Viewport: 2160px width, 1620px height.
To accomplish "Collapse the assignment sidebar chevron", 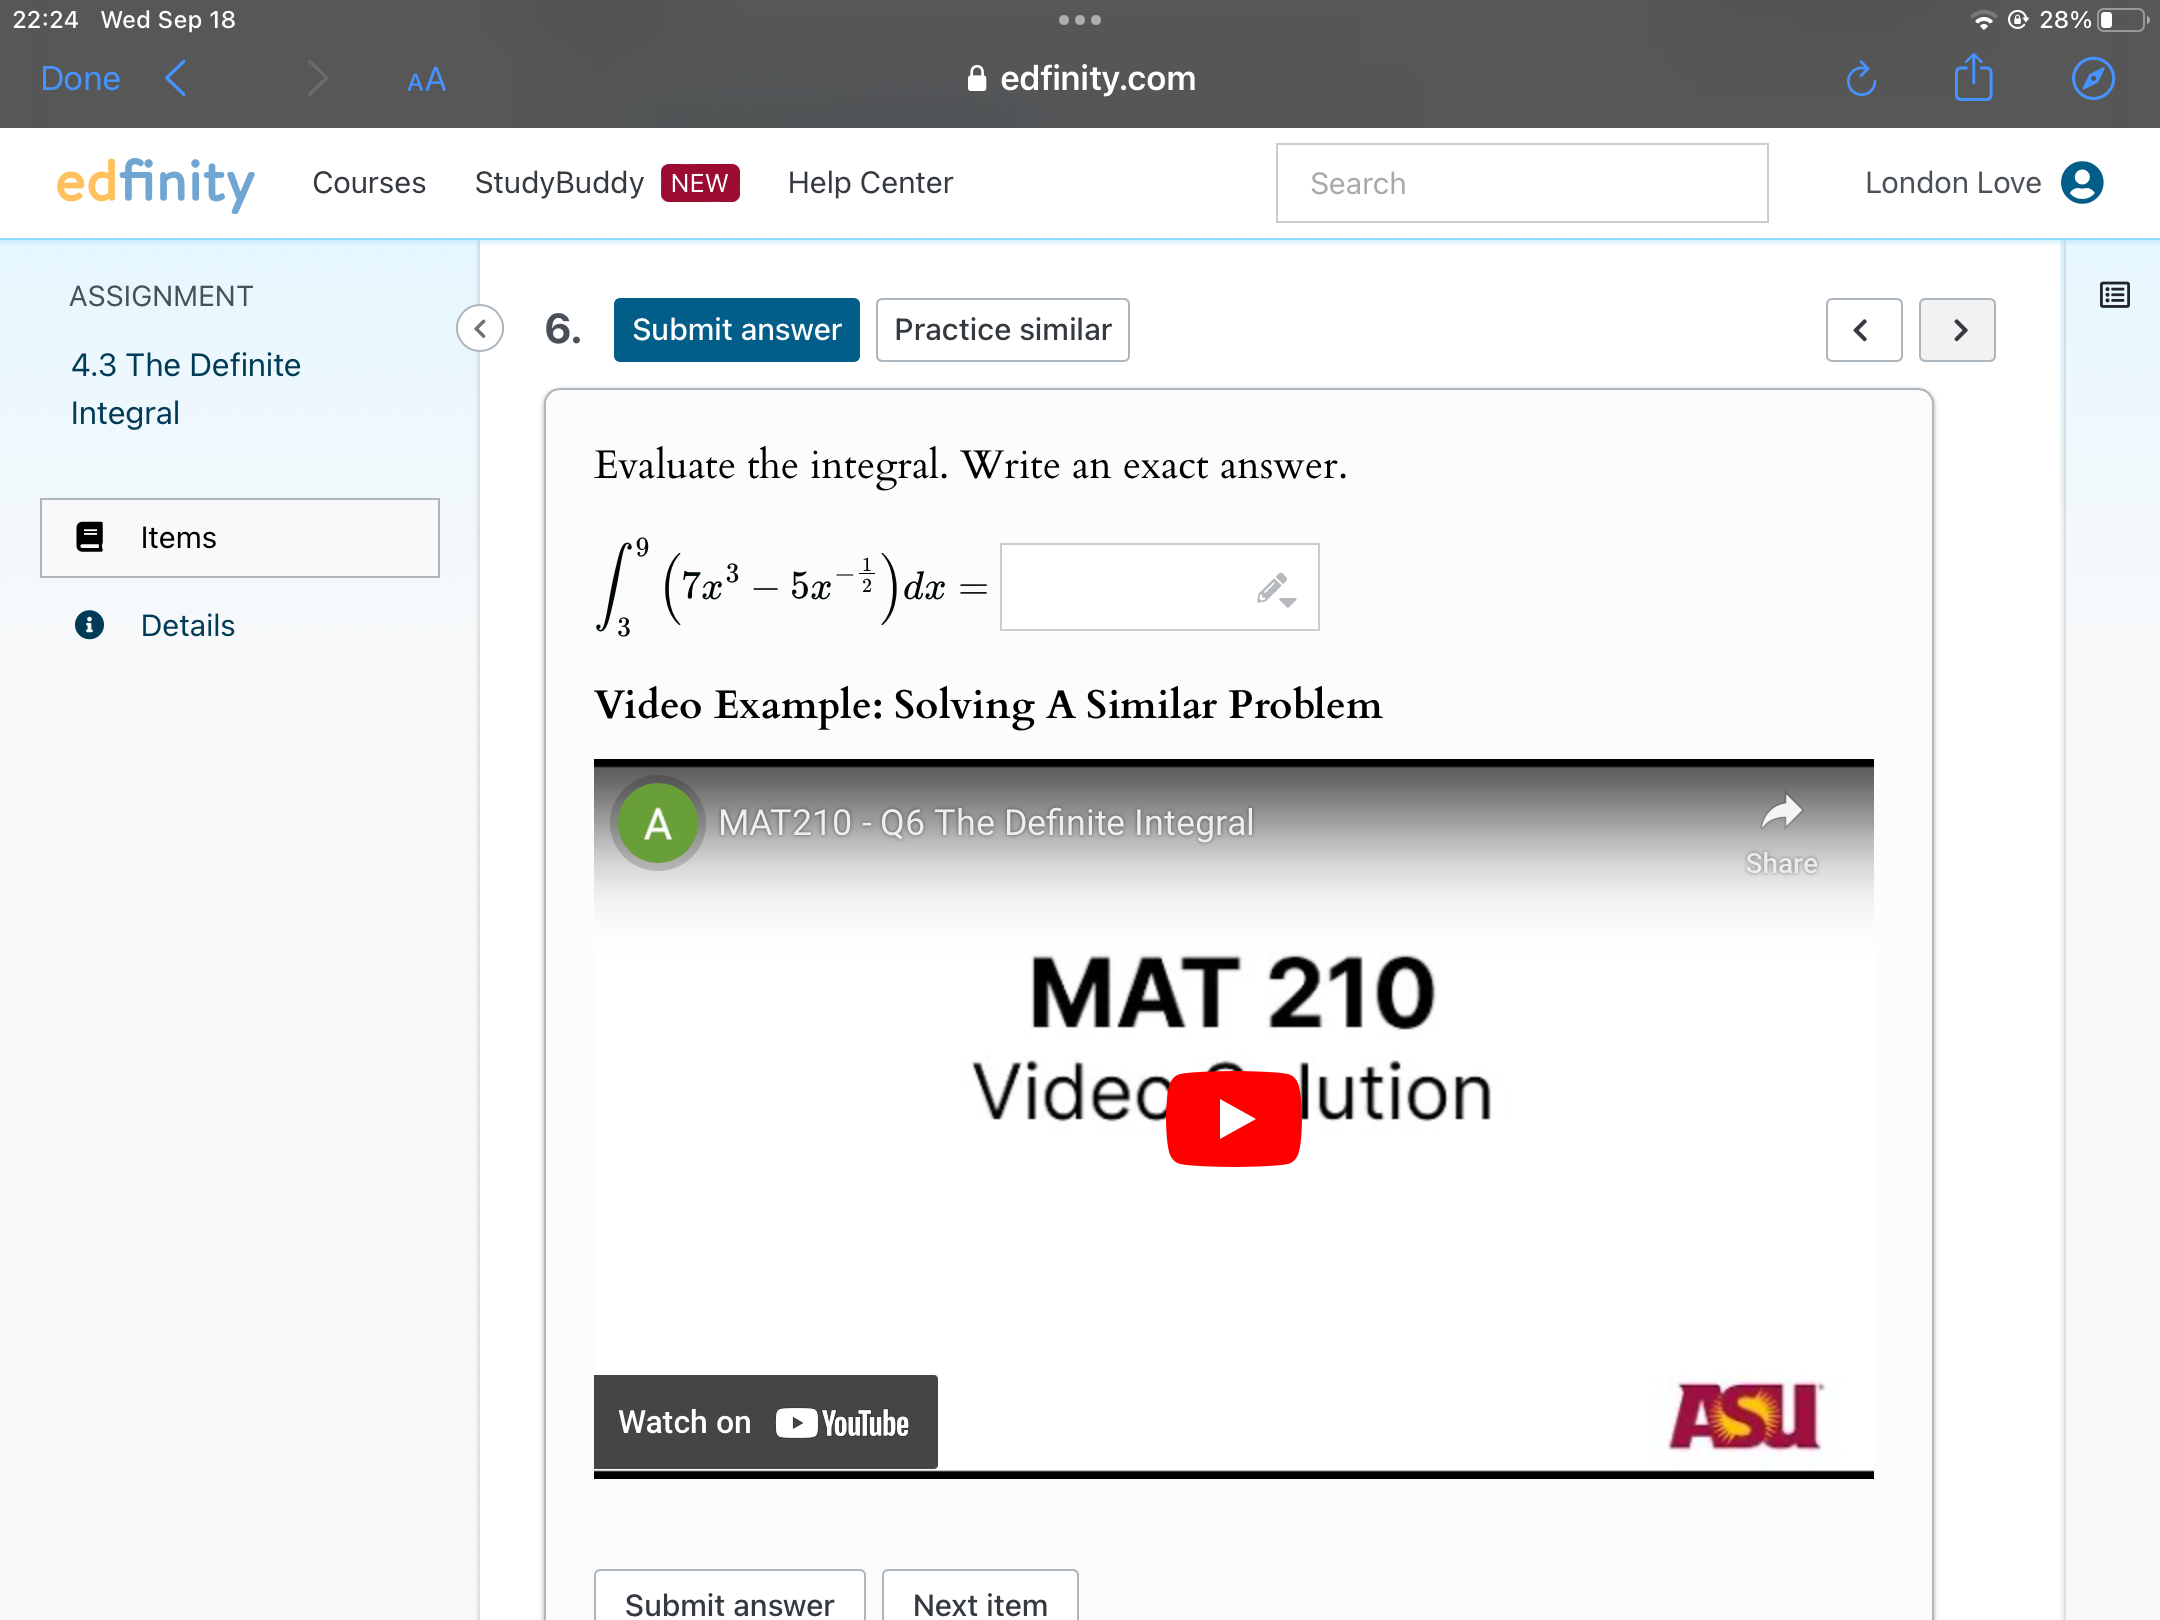I will click(480, 329).
